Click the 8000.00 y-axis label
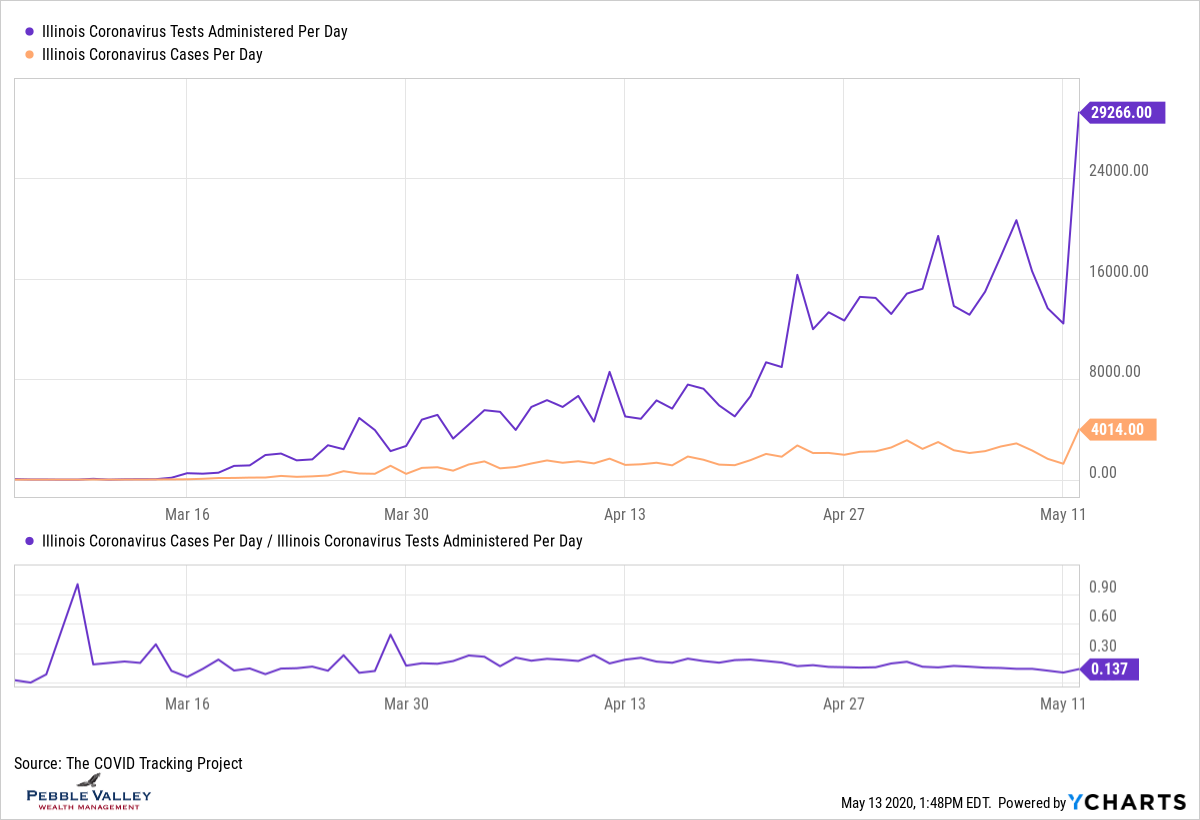1200x820 pixels. [x=1114, y=372]
